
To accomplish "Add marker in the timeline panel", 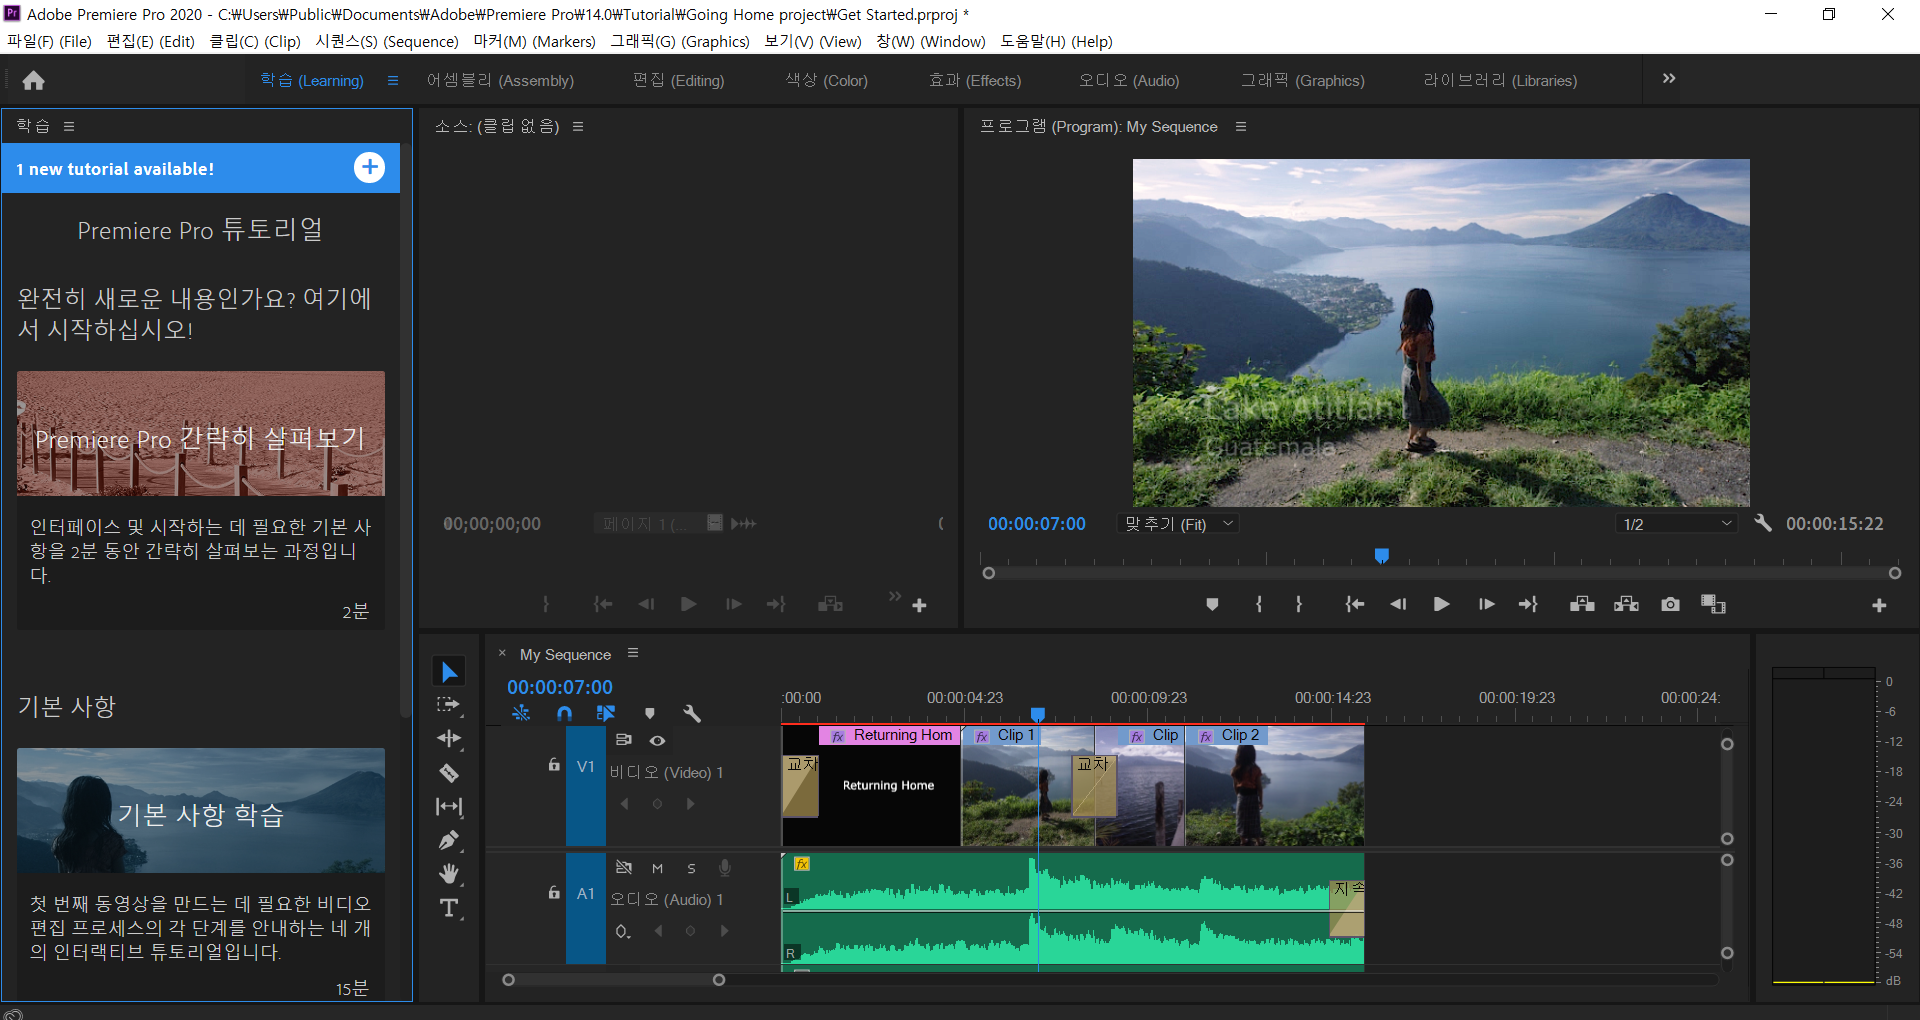I will (x=650, y=713).
